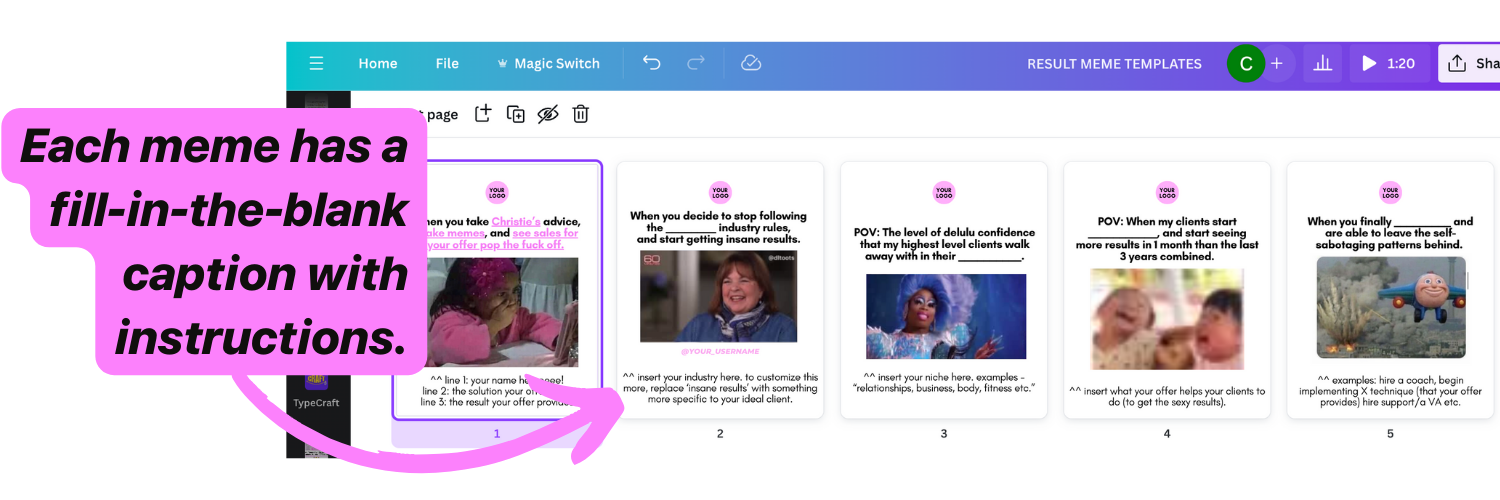Viewport: 1500px width, 500px height.
Task: Start presenting with the 1:20 play button
Action: coord(1389,64)
